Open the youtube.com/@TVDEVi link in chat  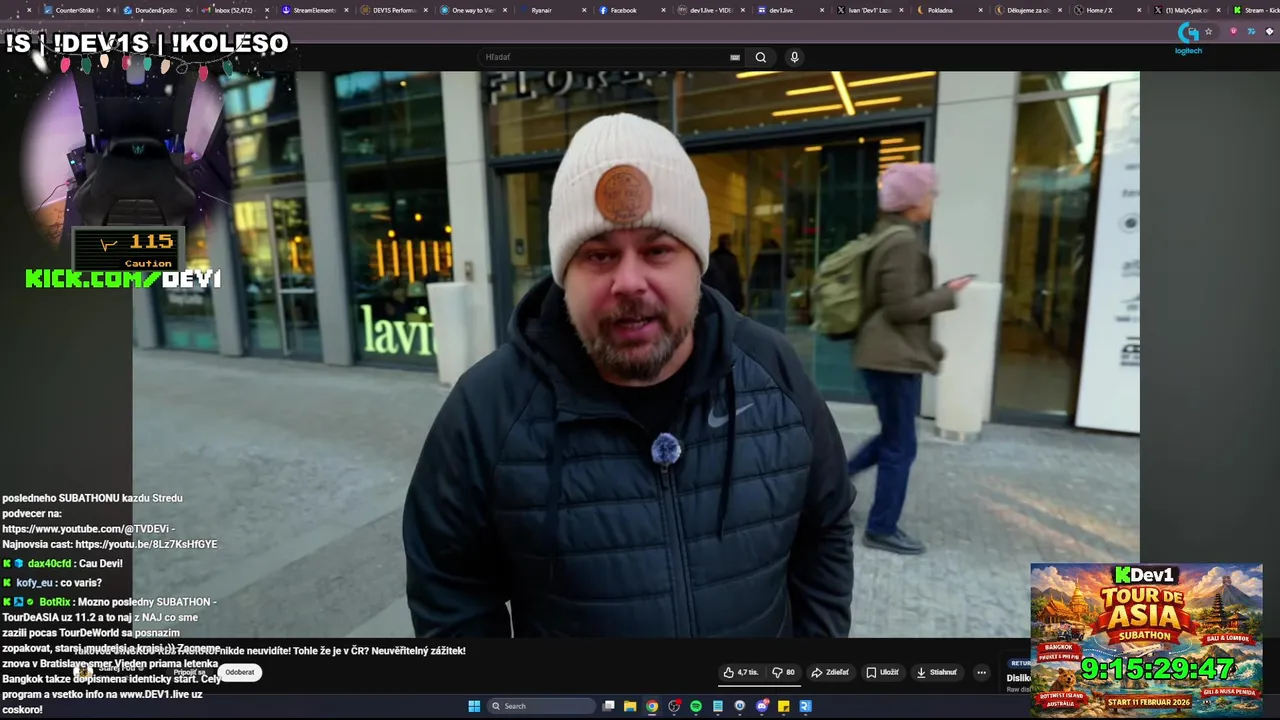click(88, 528)
